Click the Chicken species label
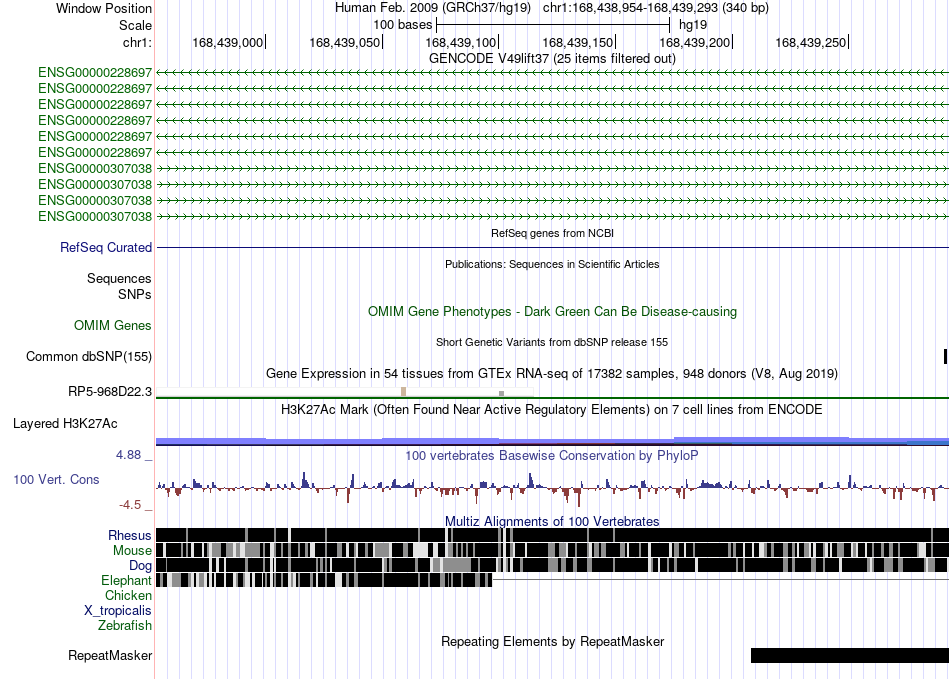The width and height of the screenshot is (950, 679). tap(128, 596)
